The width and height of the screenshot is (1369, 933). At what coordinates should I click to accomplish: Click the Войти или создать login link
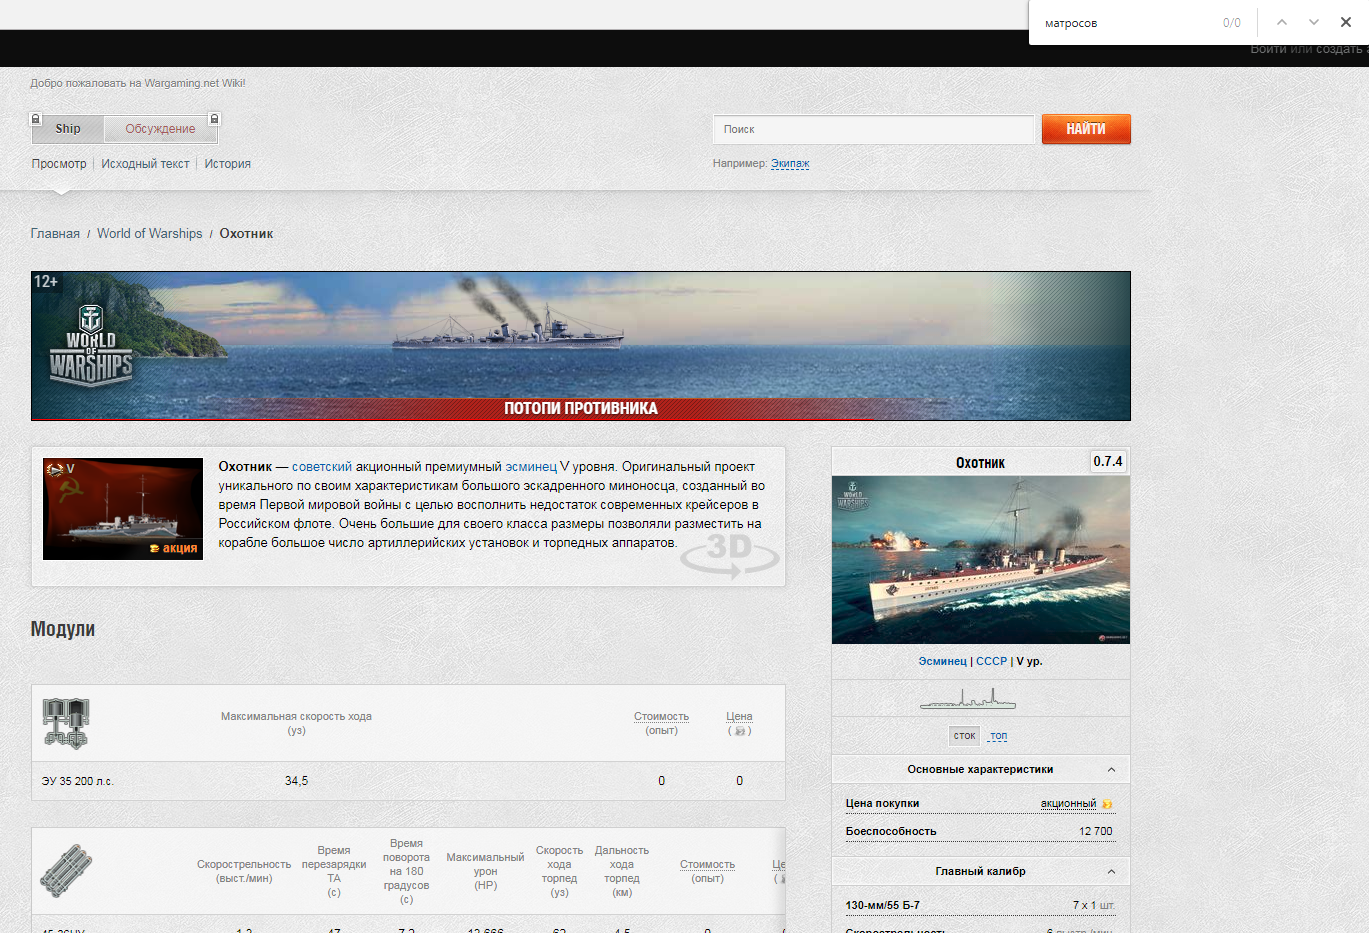click(x=1308, y=49)
